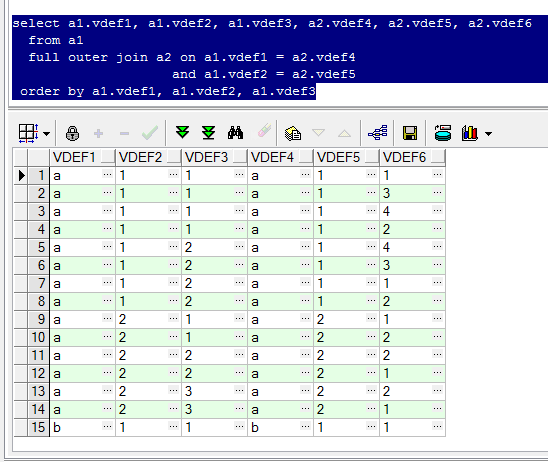Select row 15 by its row number
Screen dimensions: 548x462
point(38,427)
